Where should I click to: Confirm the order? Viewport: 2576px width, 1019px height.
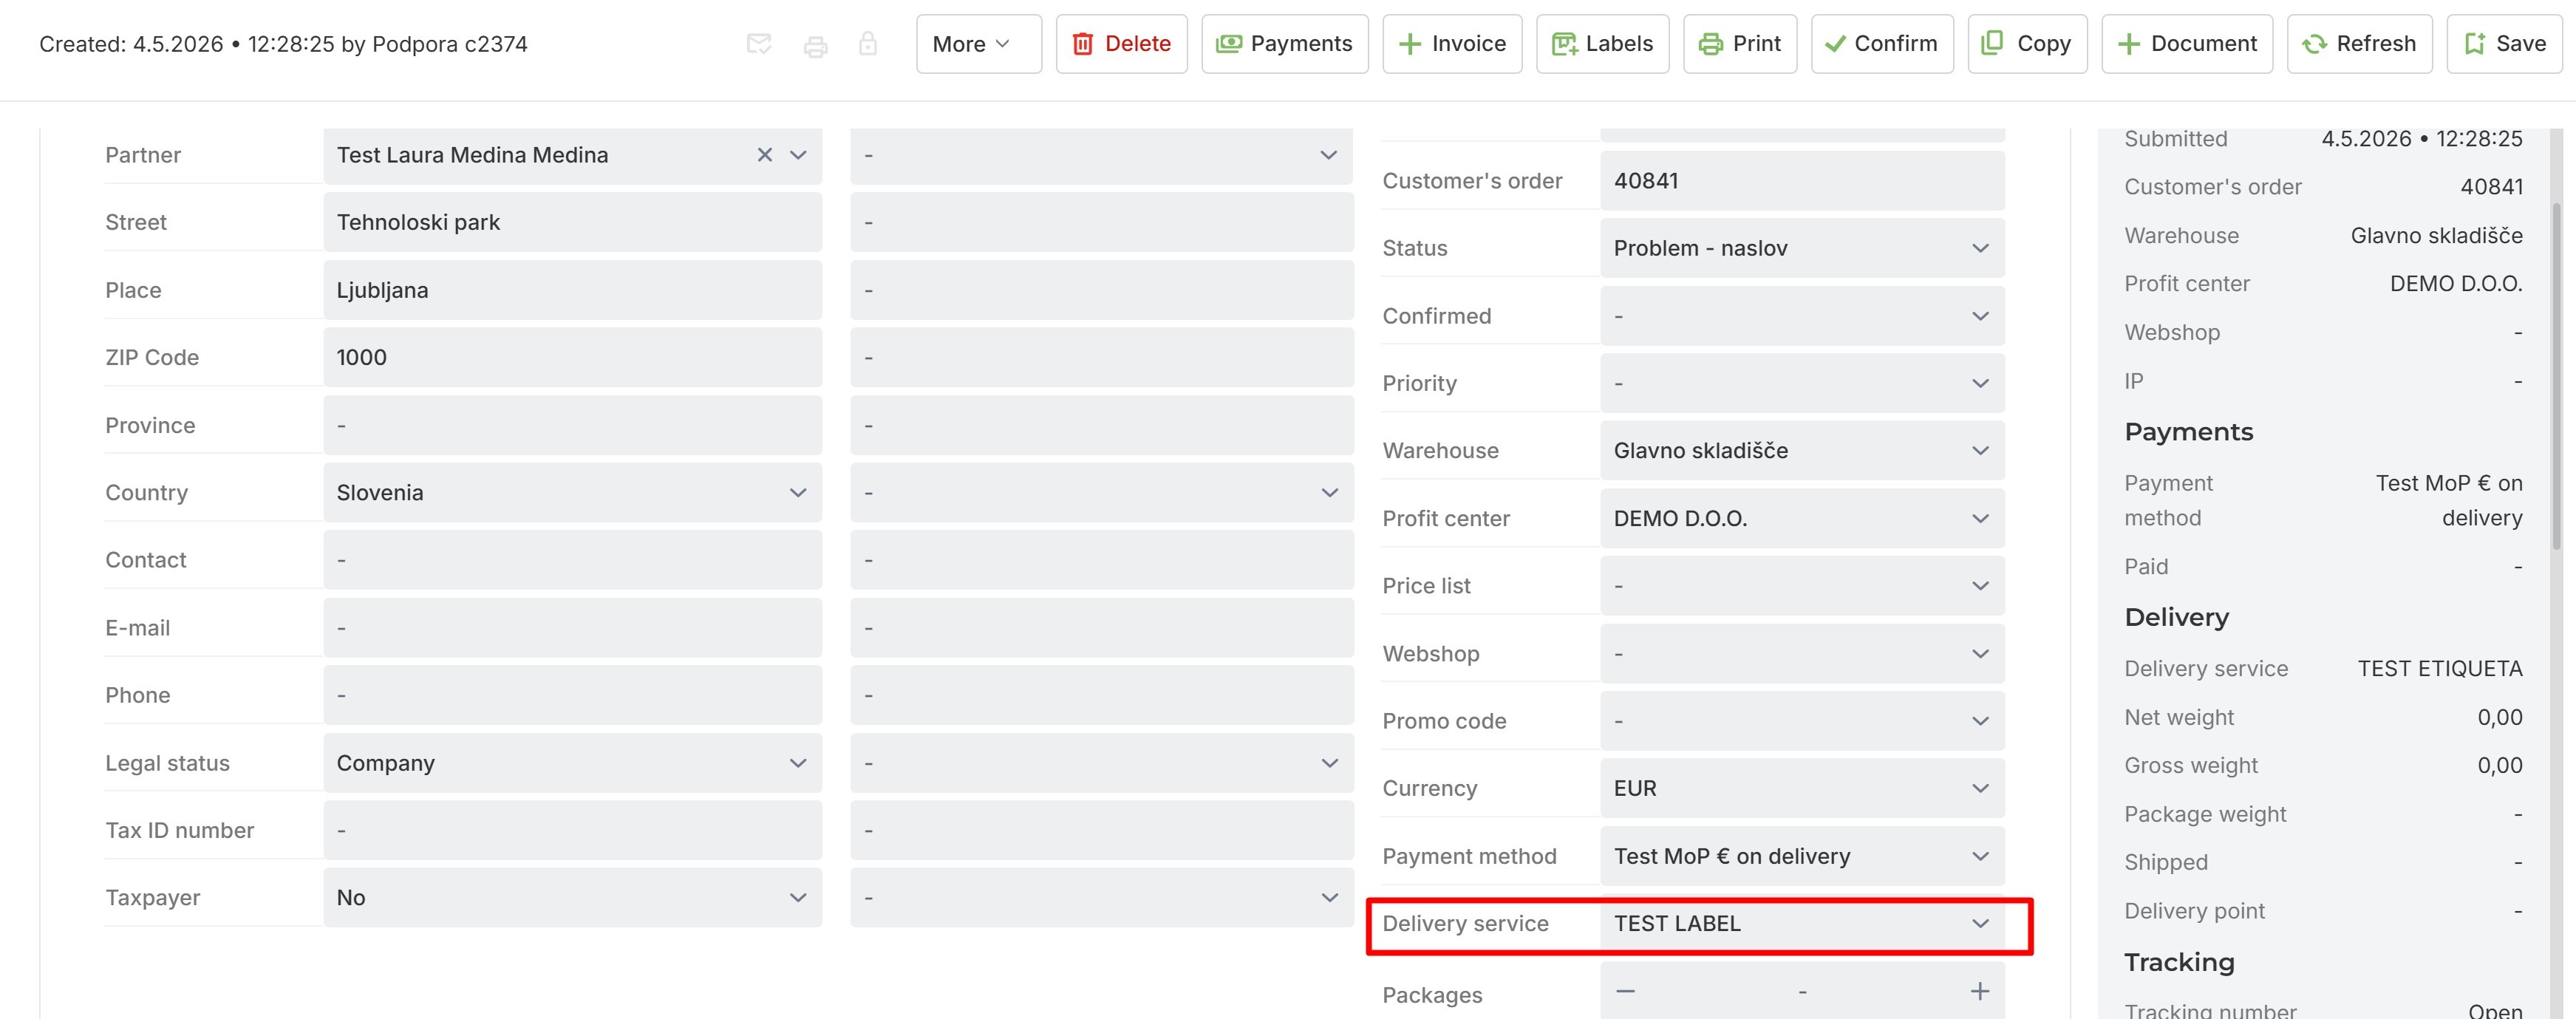click(x=1881, y=44)
